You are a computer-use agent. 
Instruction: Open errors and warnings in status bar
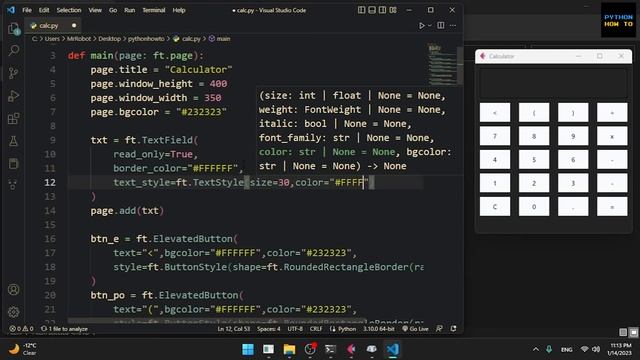coord(21,329)
